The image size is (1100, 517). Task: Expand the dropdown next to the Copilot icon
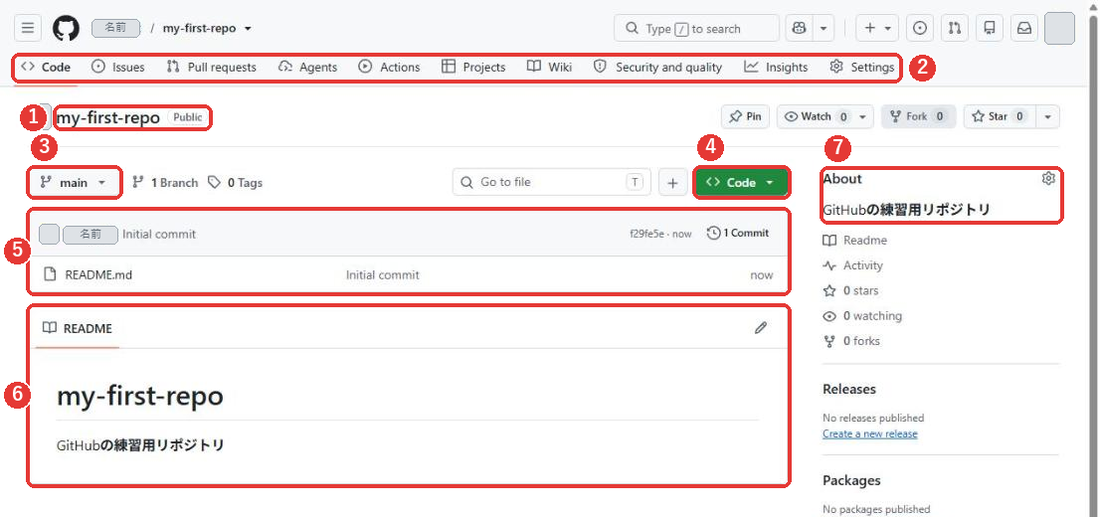pos(823,29)
